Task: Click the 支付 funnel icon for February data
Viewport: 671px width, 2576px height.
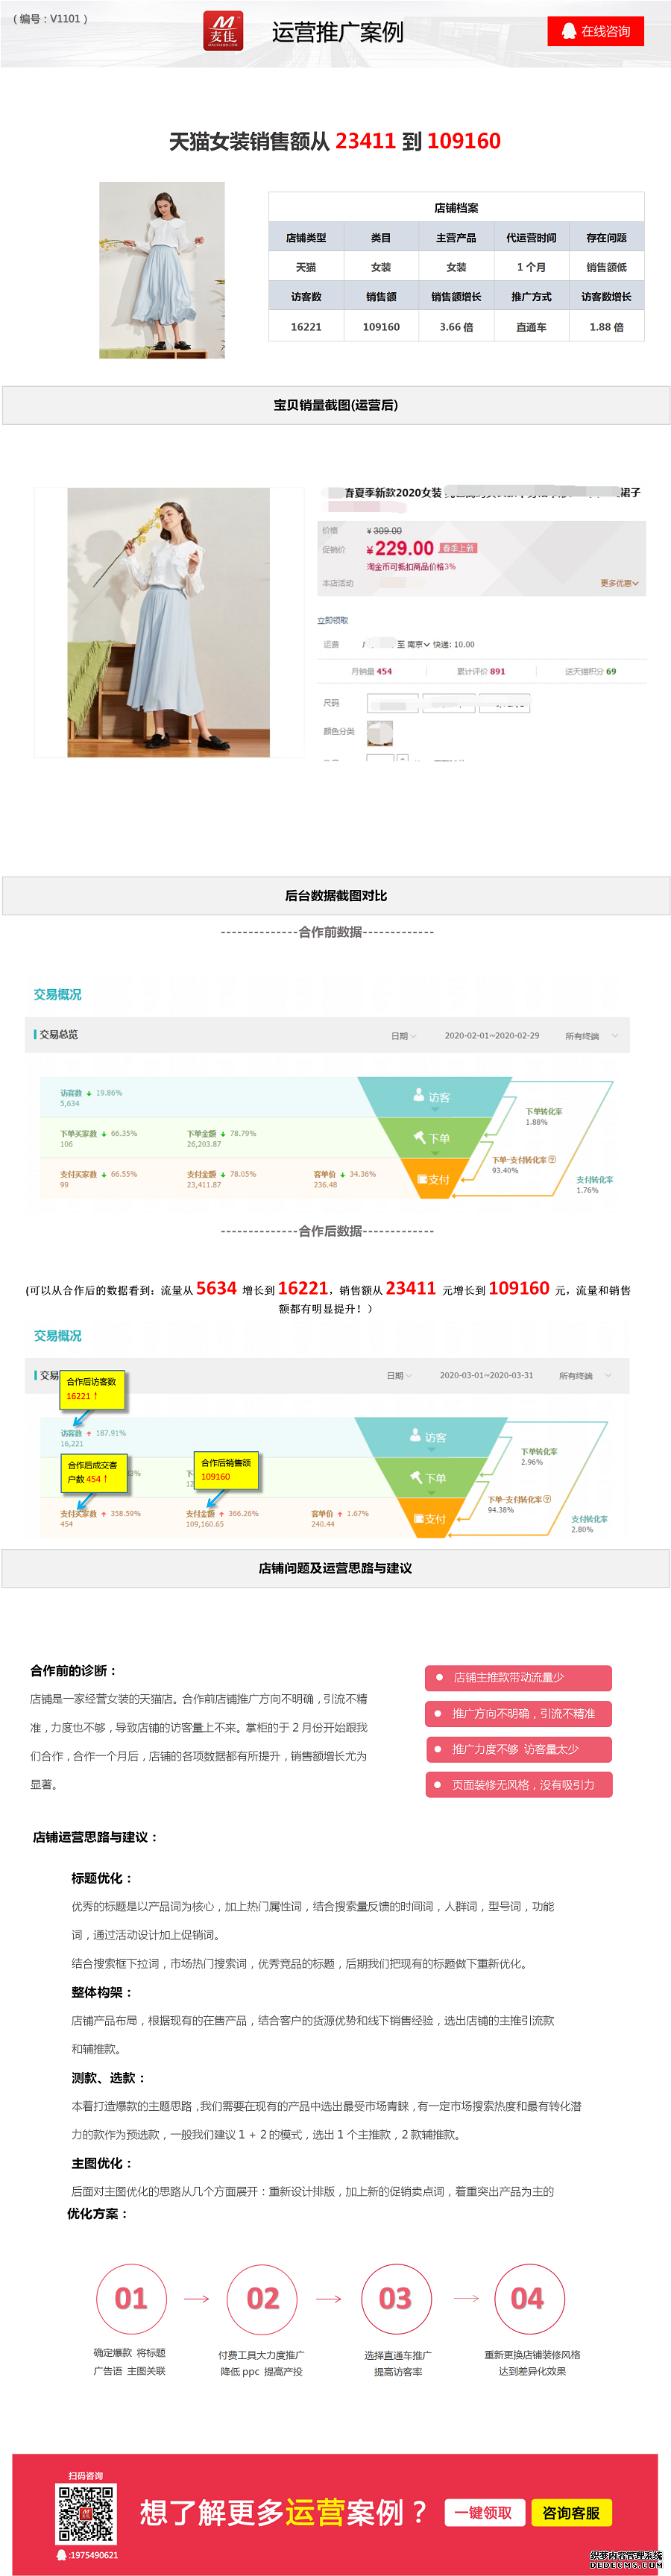Action: coord(432,1180)
